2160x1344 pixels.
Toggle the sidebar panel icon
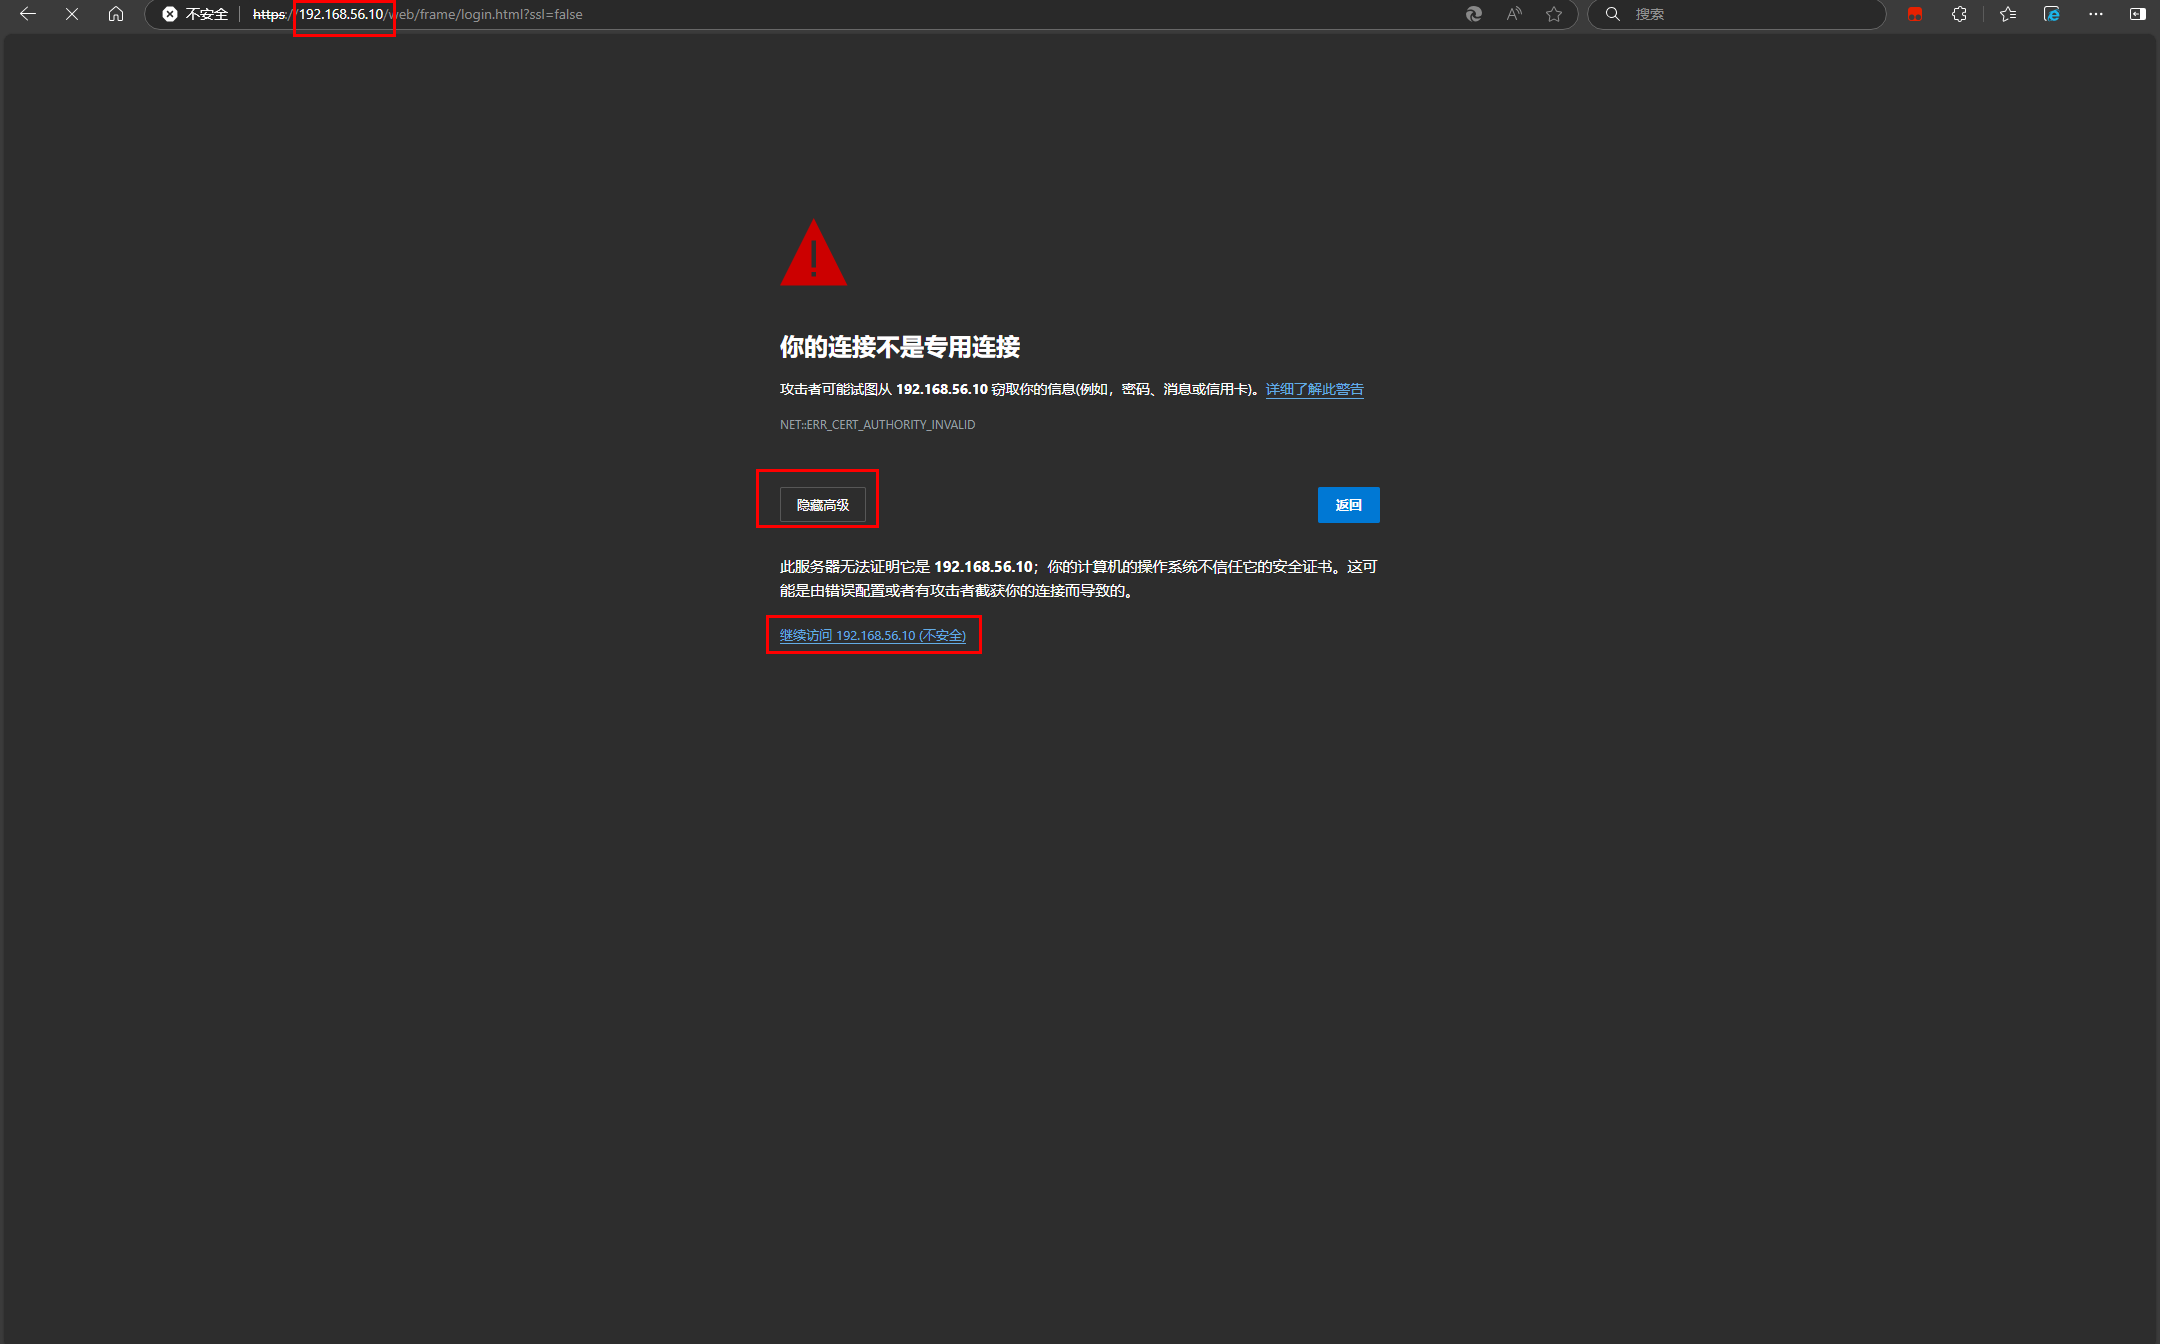(2138, 14)
